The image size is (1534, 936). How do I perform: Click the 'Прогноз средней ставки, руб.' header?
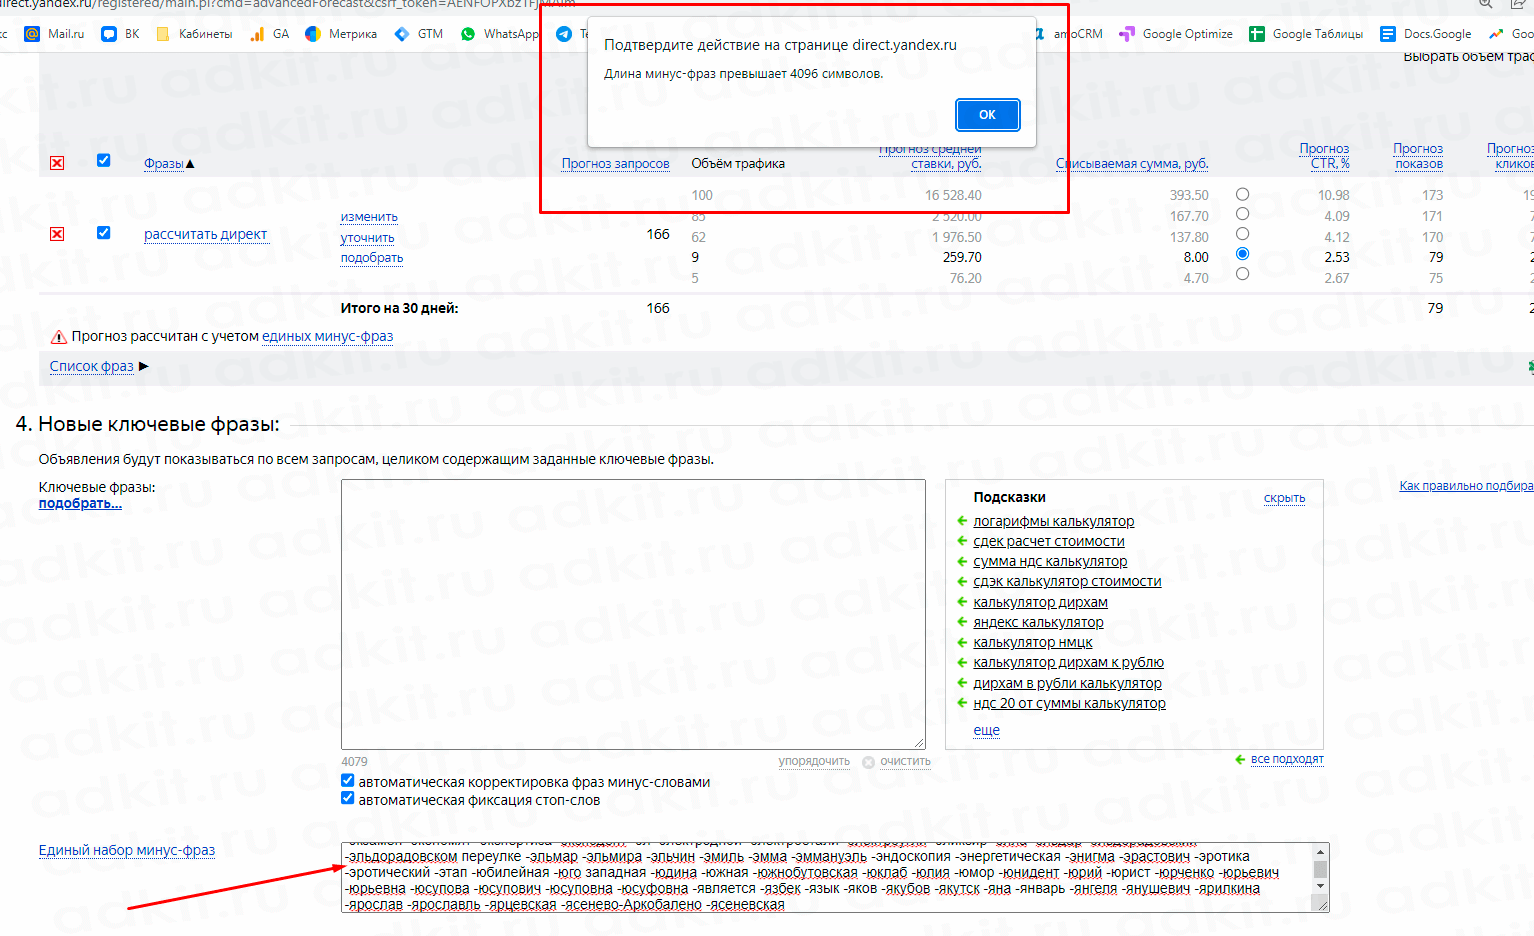pyautogui.click(x=930, y=156)
